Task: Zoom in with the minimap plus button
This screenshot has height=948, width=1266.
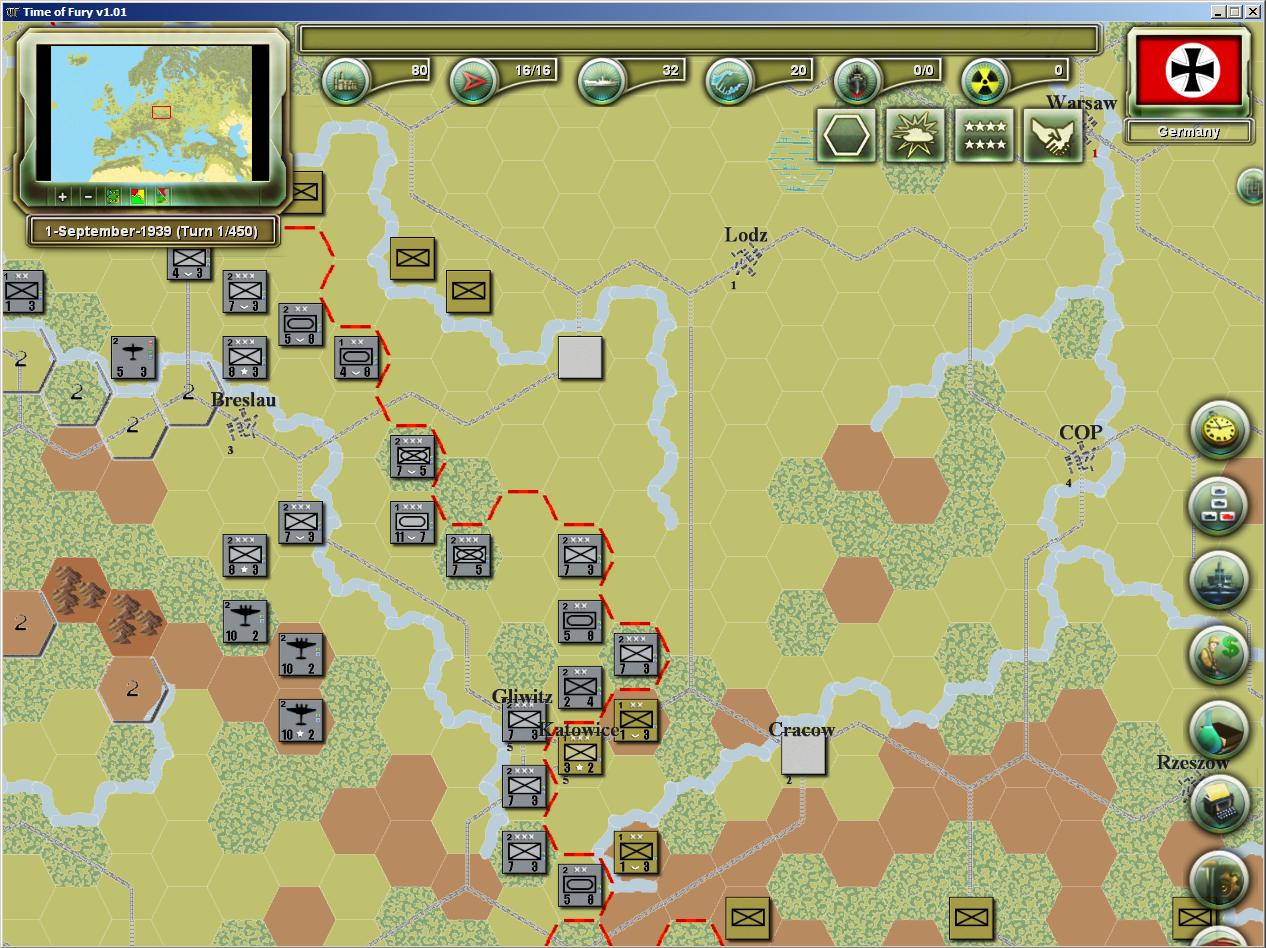Action: (62, 196)
